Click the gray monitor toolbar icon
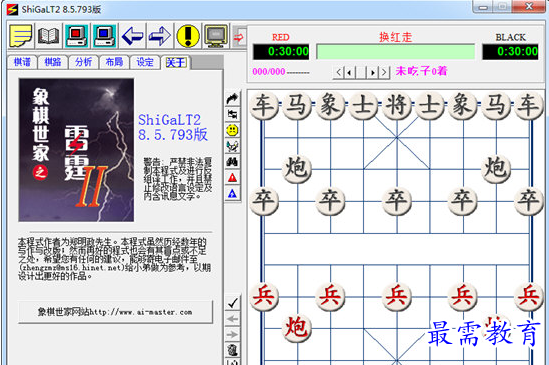This screenshot has height=365, width=549. (216, 36)
